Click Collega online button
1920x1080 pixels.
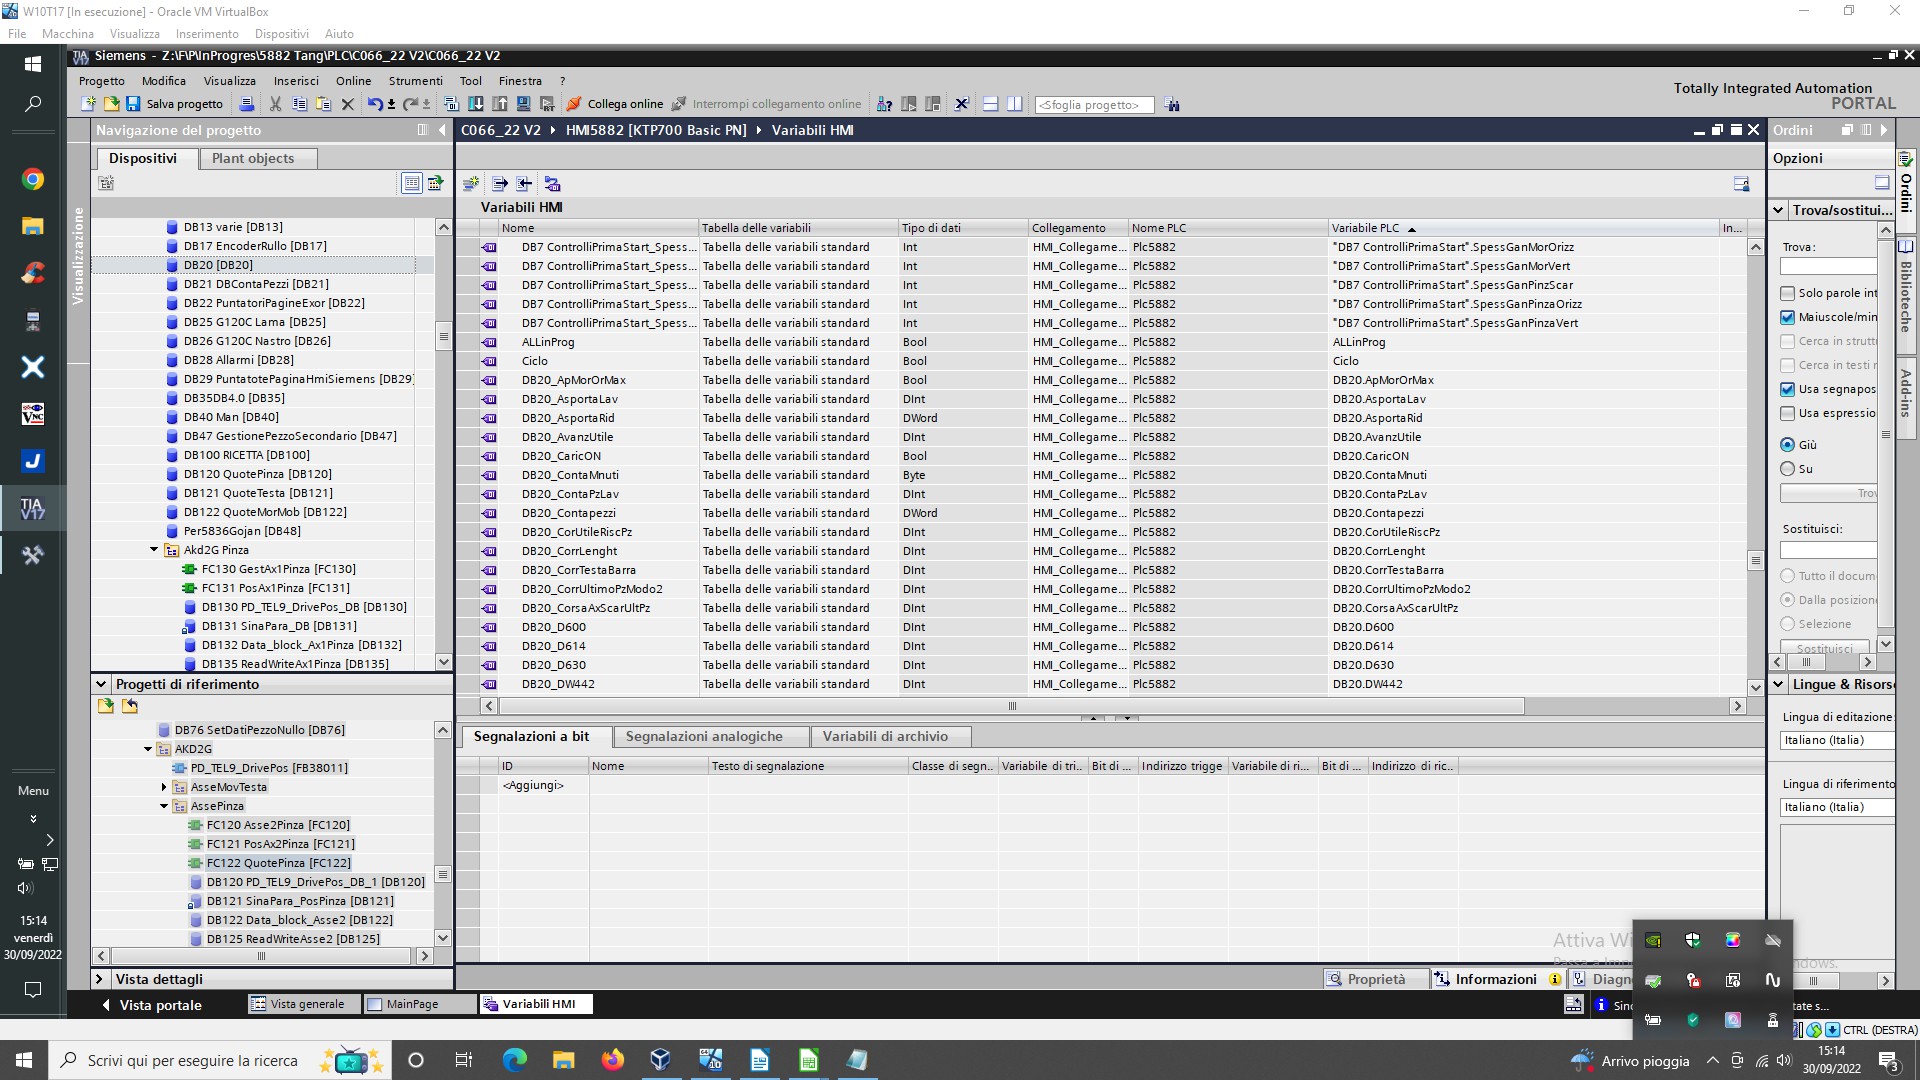tap(615, 104)
